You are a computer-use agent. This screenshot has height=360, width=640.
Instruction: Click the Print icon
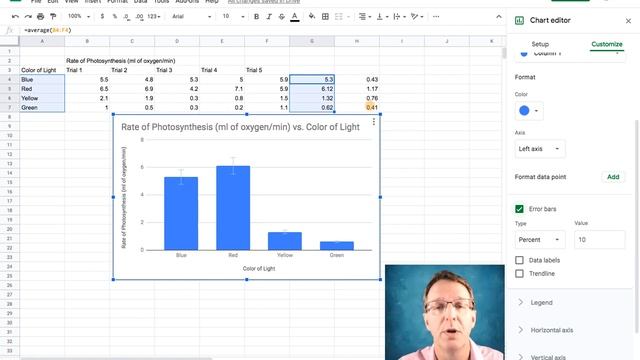point(40,17)
